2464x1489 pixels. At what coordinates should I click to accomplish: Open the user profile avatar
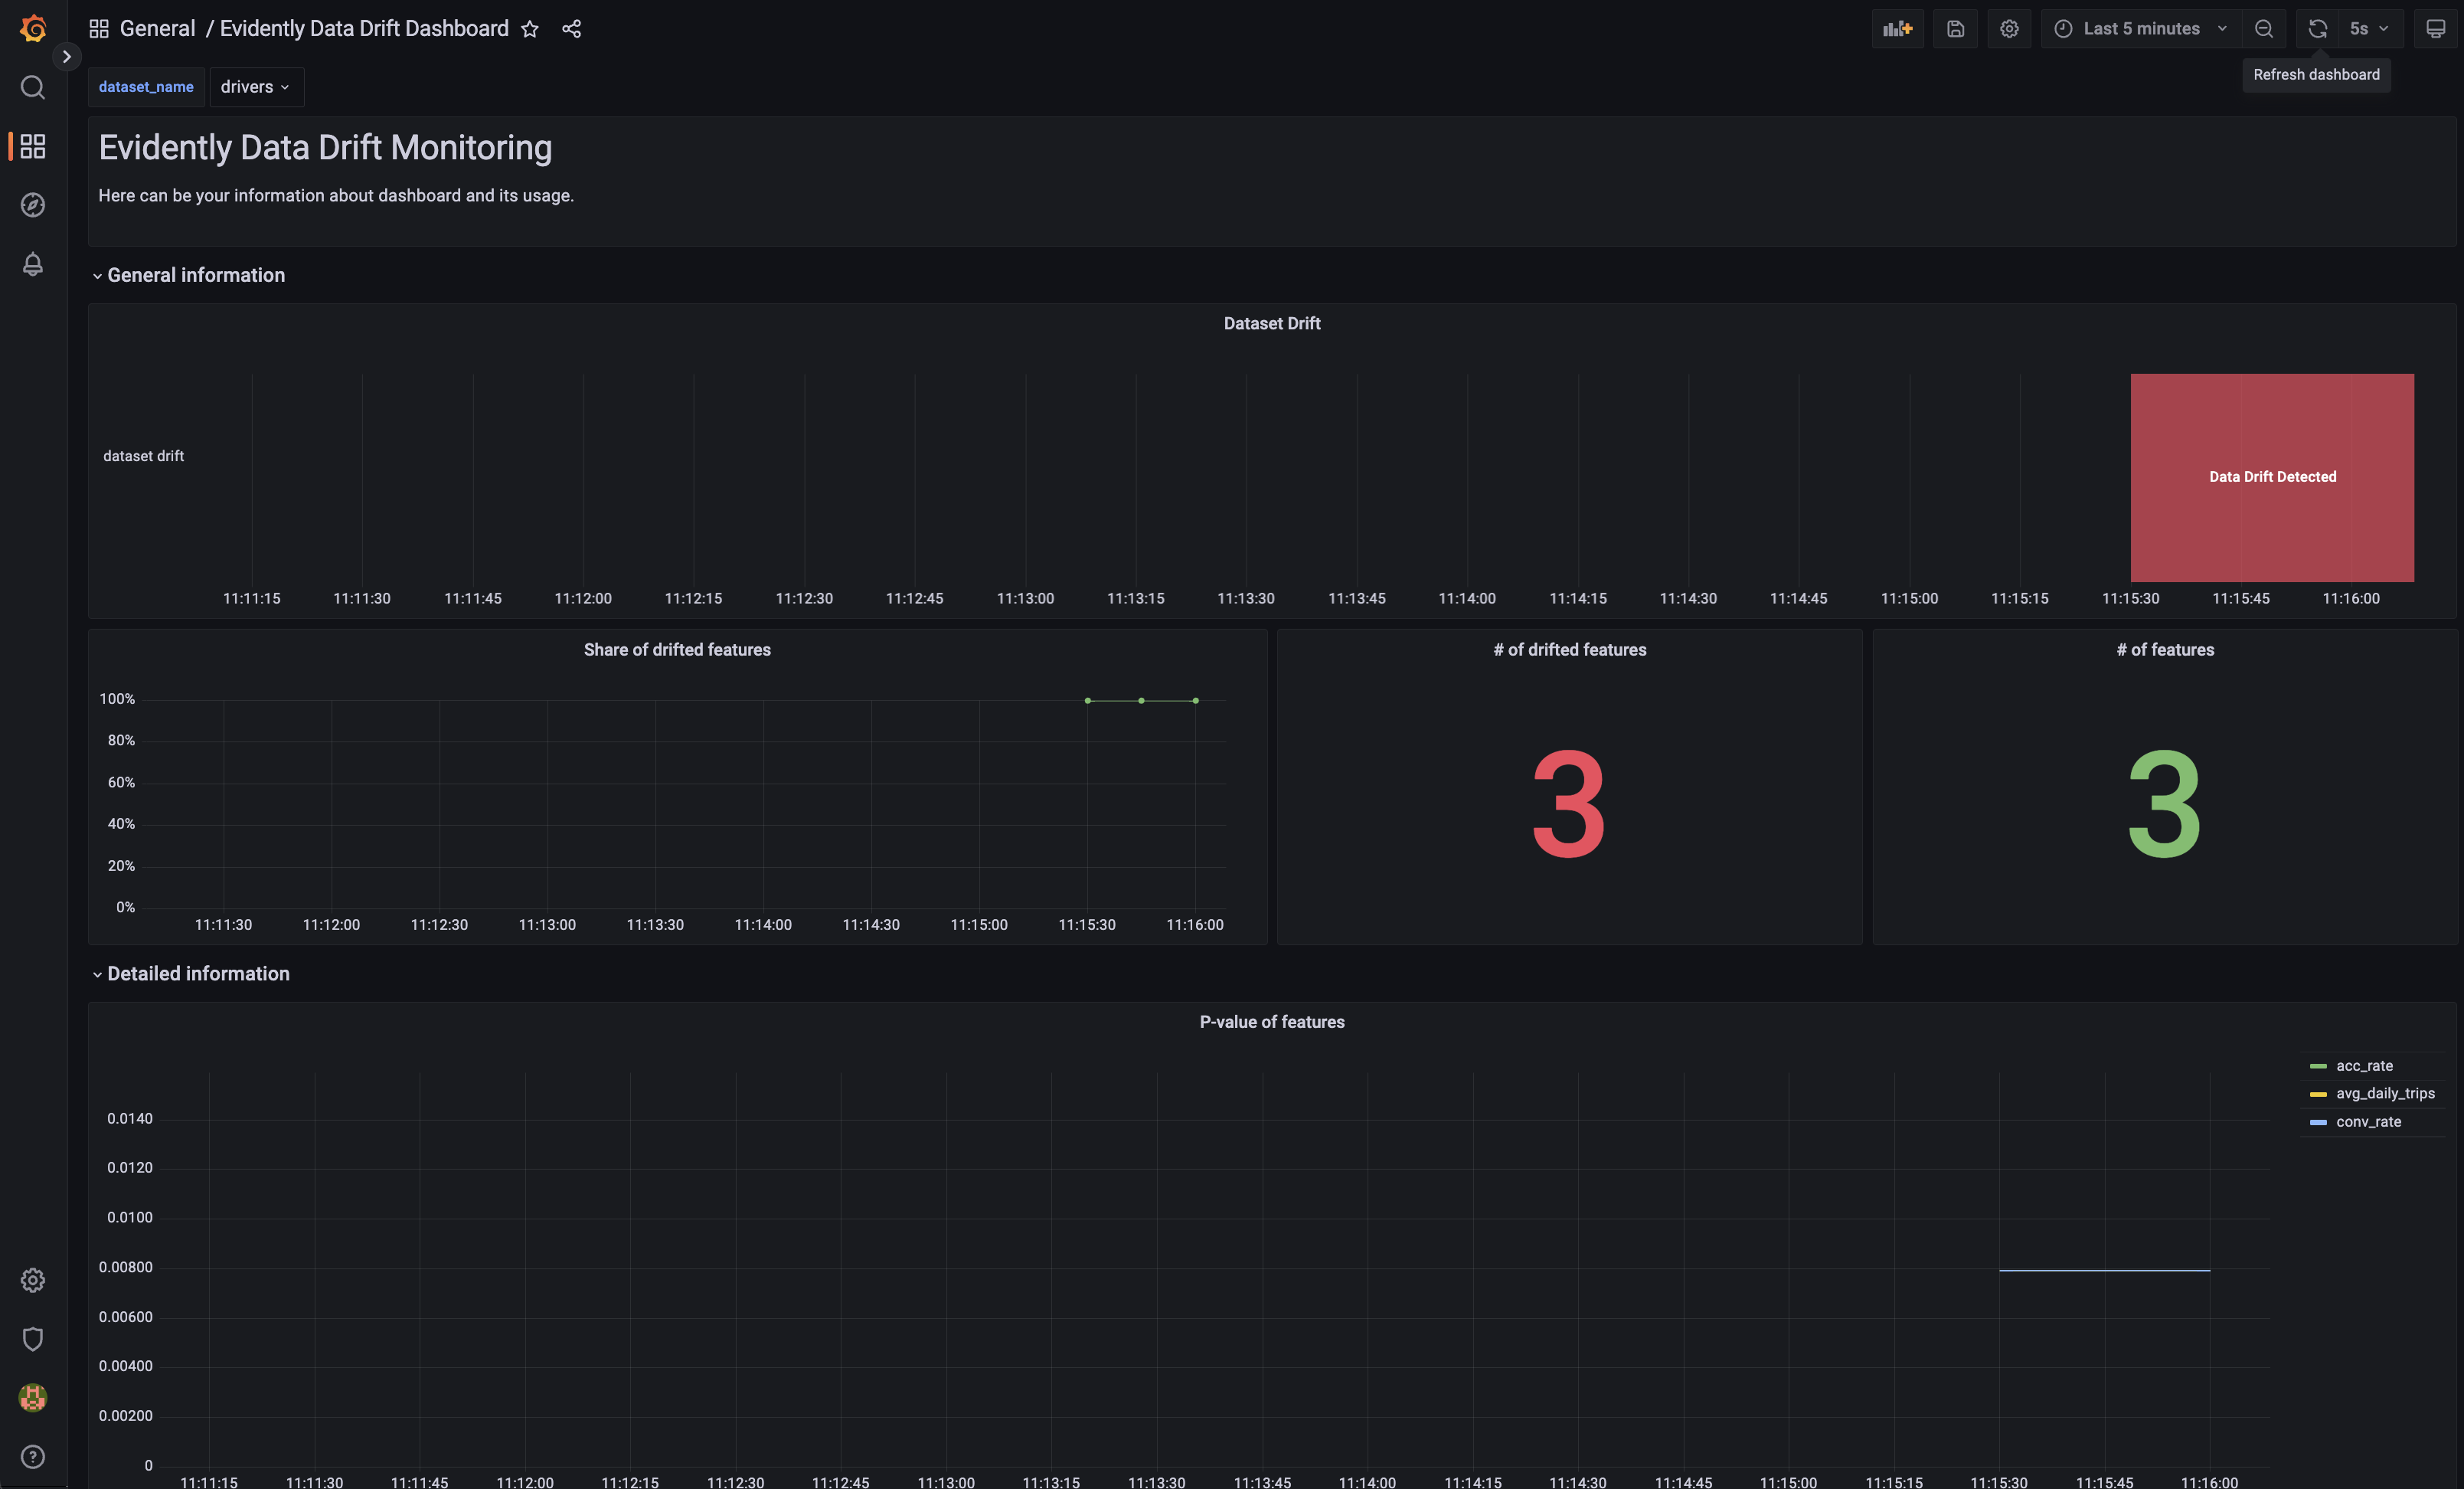pos(33,1397)
